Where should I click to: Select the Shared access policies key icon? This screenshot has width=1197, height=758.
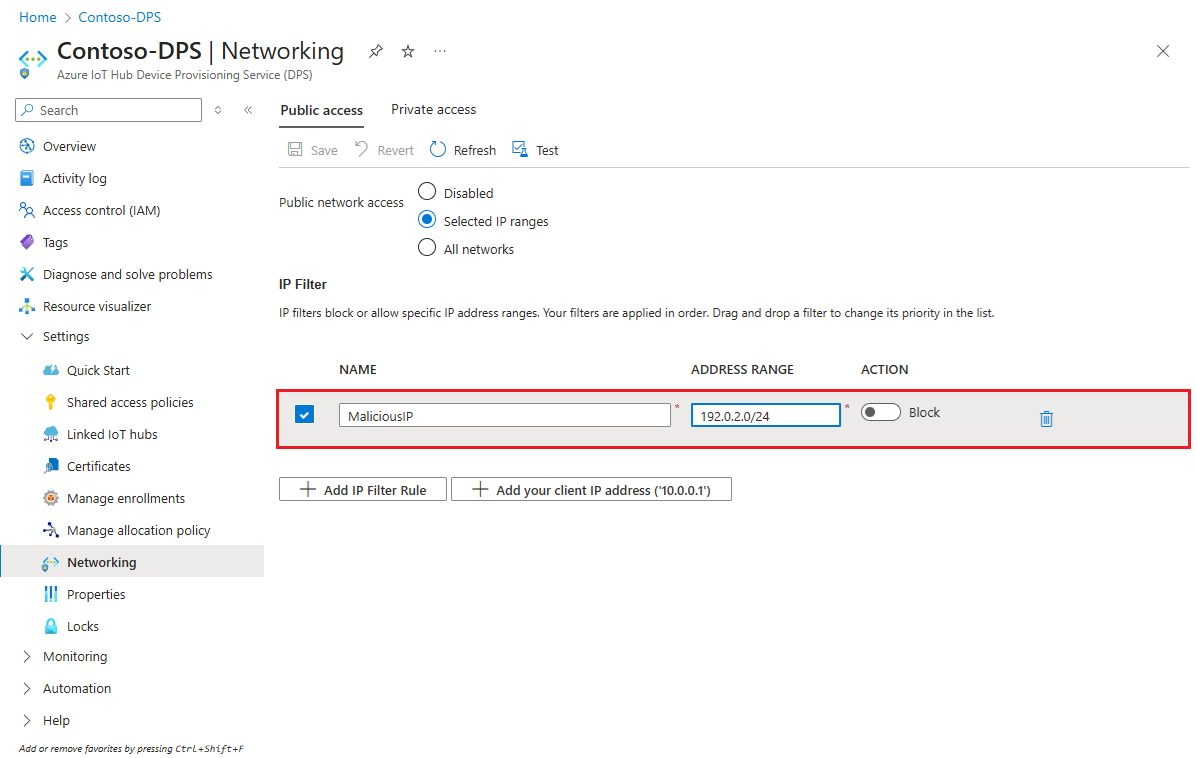click(x=49, y=402)
